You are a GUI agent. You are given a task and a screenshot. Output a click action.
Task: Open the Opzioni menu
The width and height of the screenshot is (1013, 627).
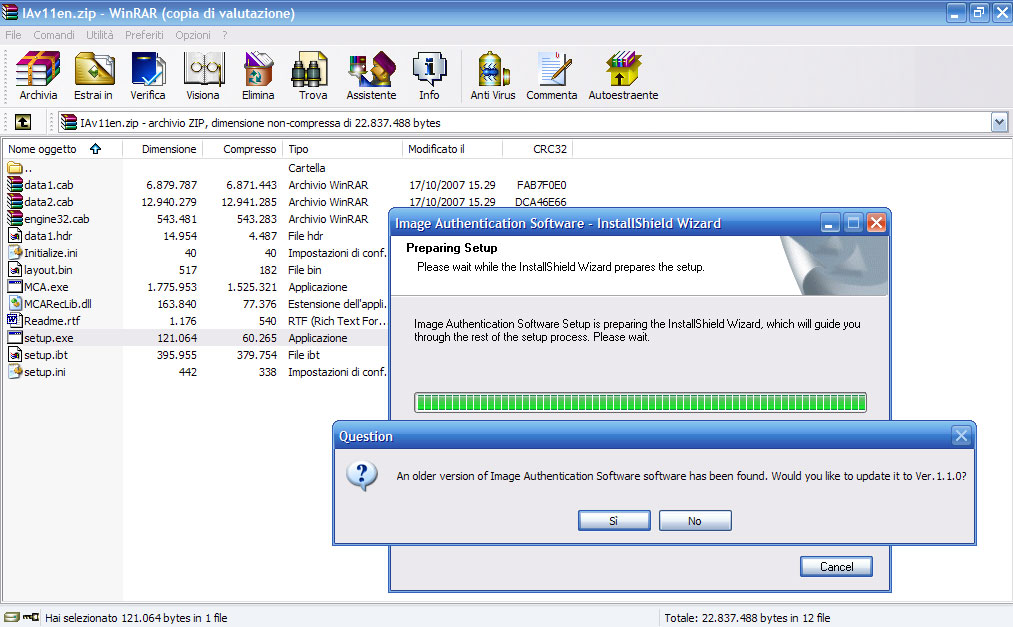pos(193,35)
